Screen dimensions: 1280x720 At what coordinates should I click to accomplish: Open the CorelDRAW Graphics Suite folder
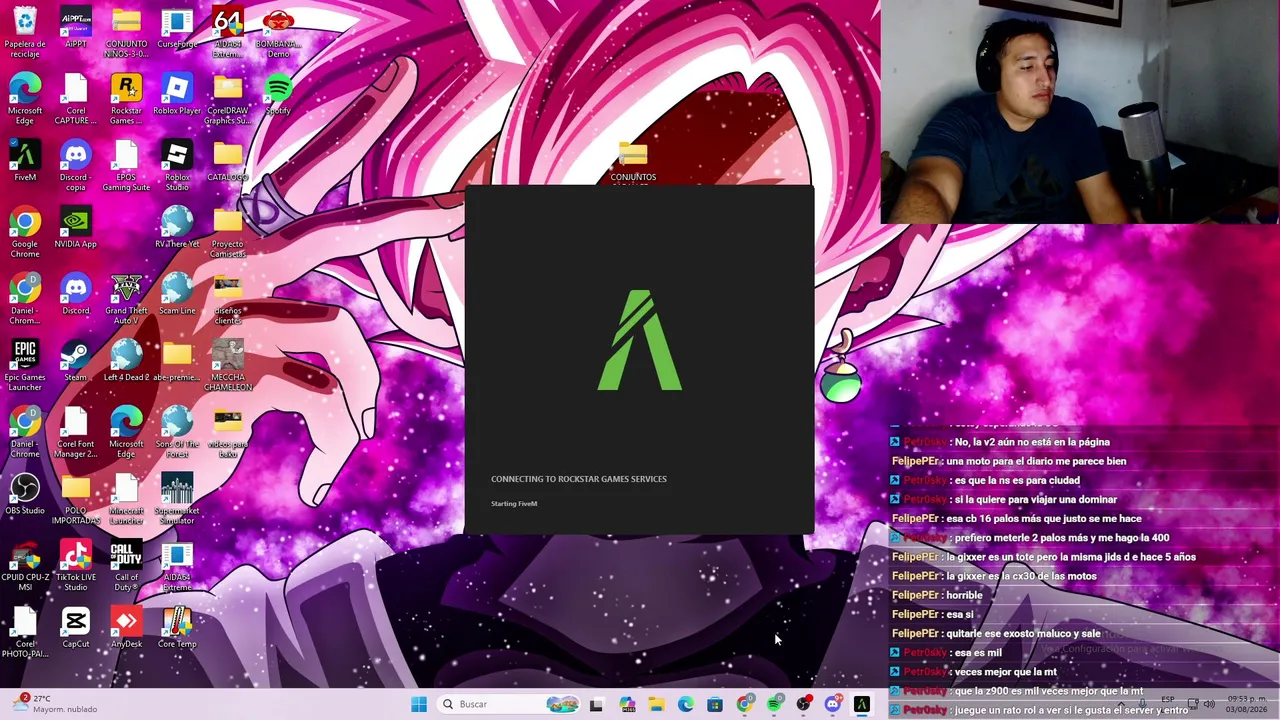pyautogui.click(x=228, y=100)
